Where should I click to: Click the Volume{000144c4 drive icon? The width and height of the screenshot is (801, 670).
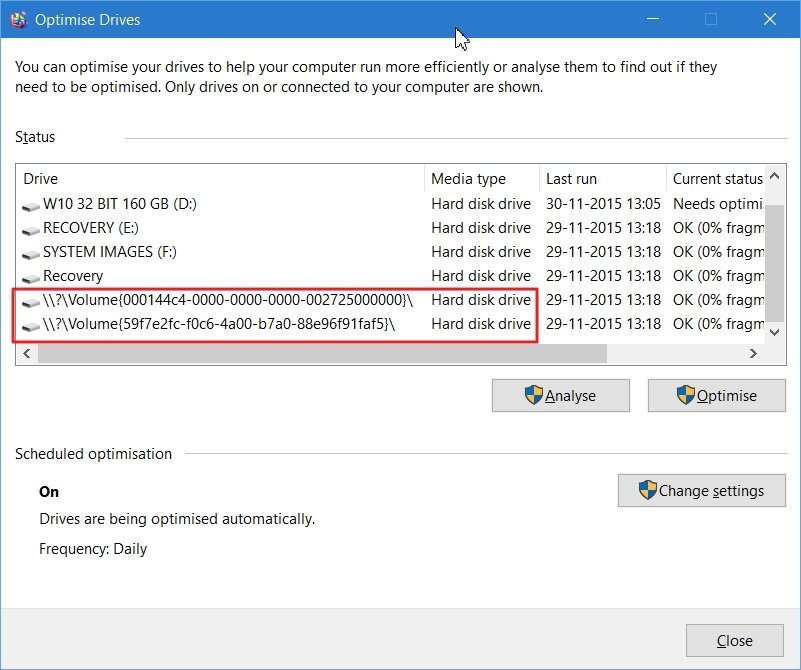[31, 300]
